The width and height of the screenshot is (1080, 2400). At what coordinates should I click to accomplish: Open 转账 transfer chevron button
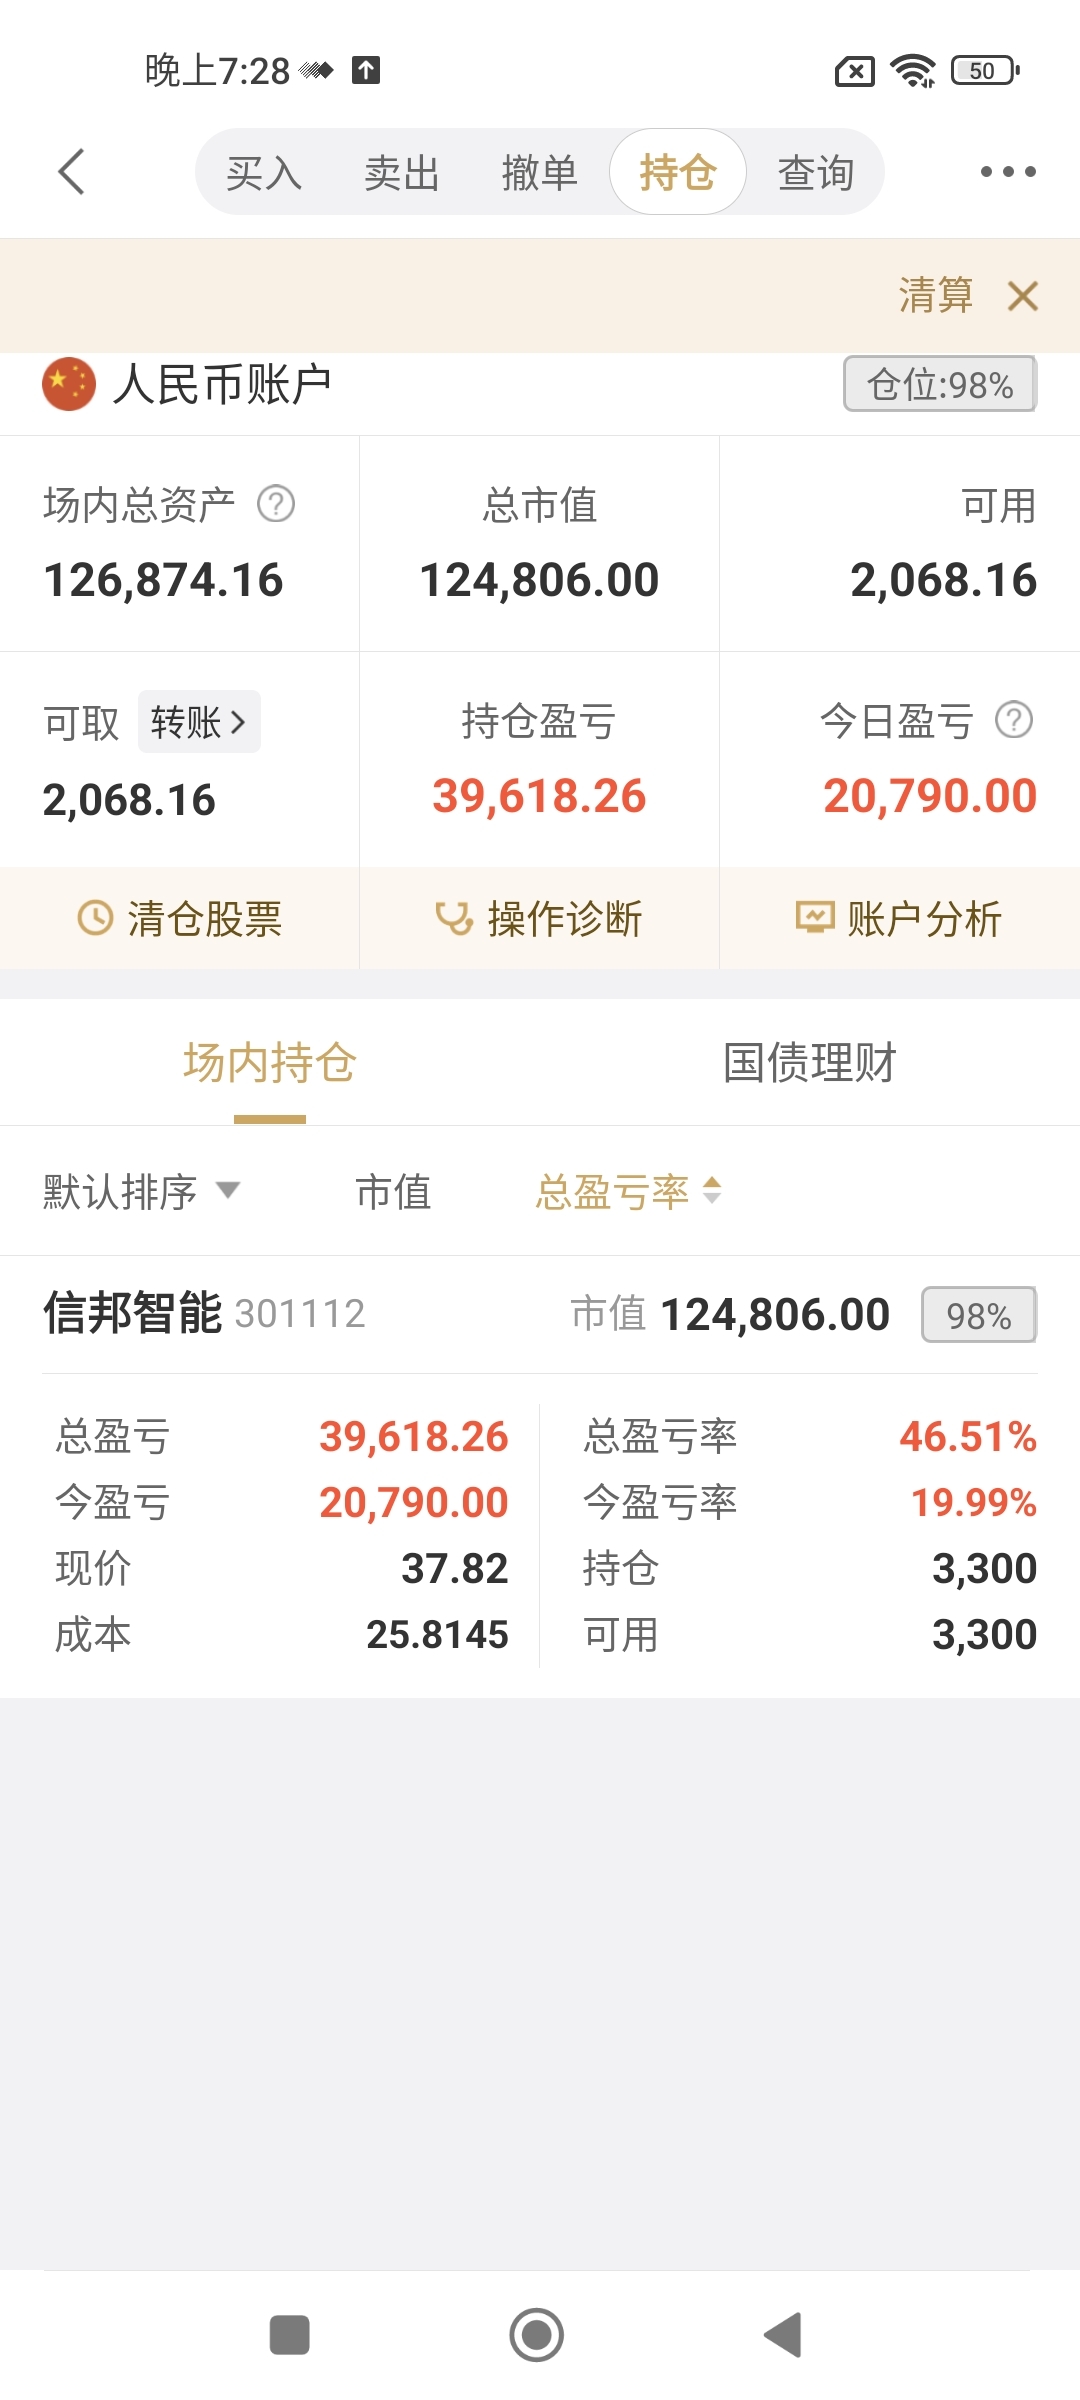click(199, 721)
